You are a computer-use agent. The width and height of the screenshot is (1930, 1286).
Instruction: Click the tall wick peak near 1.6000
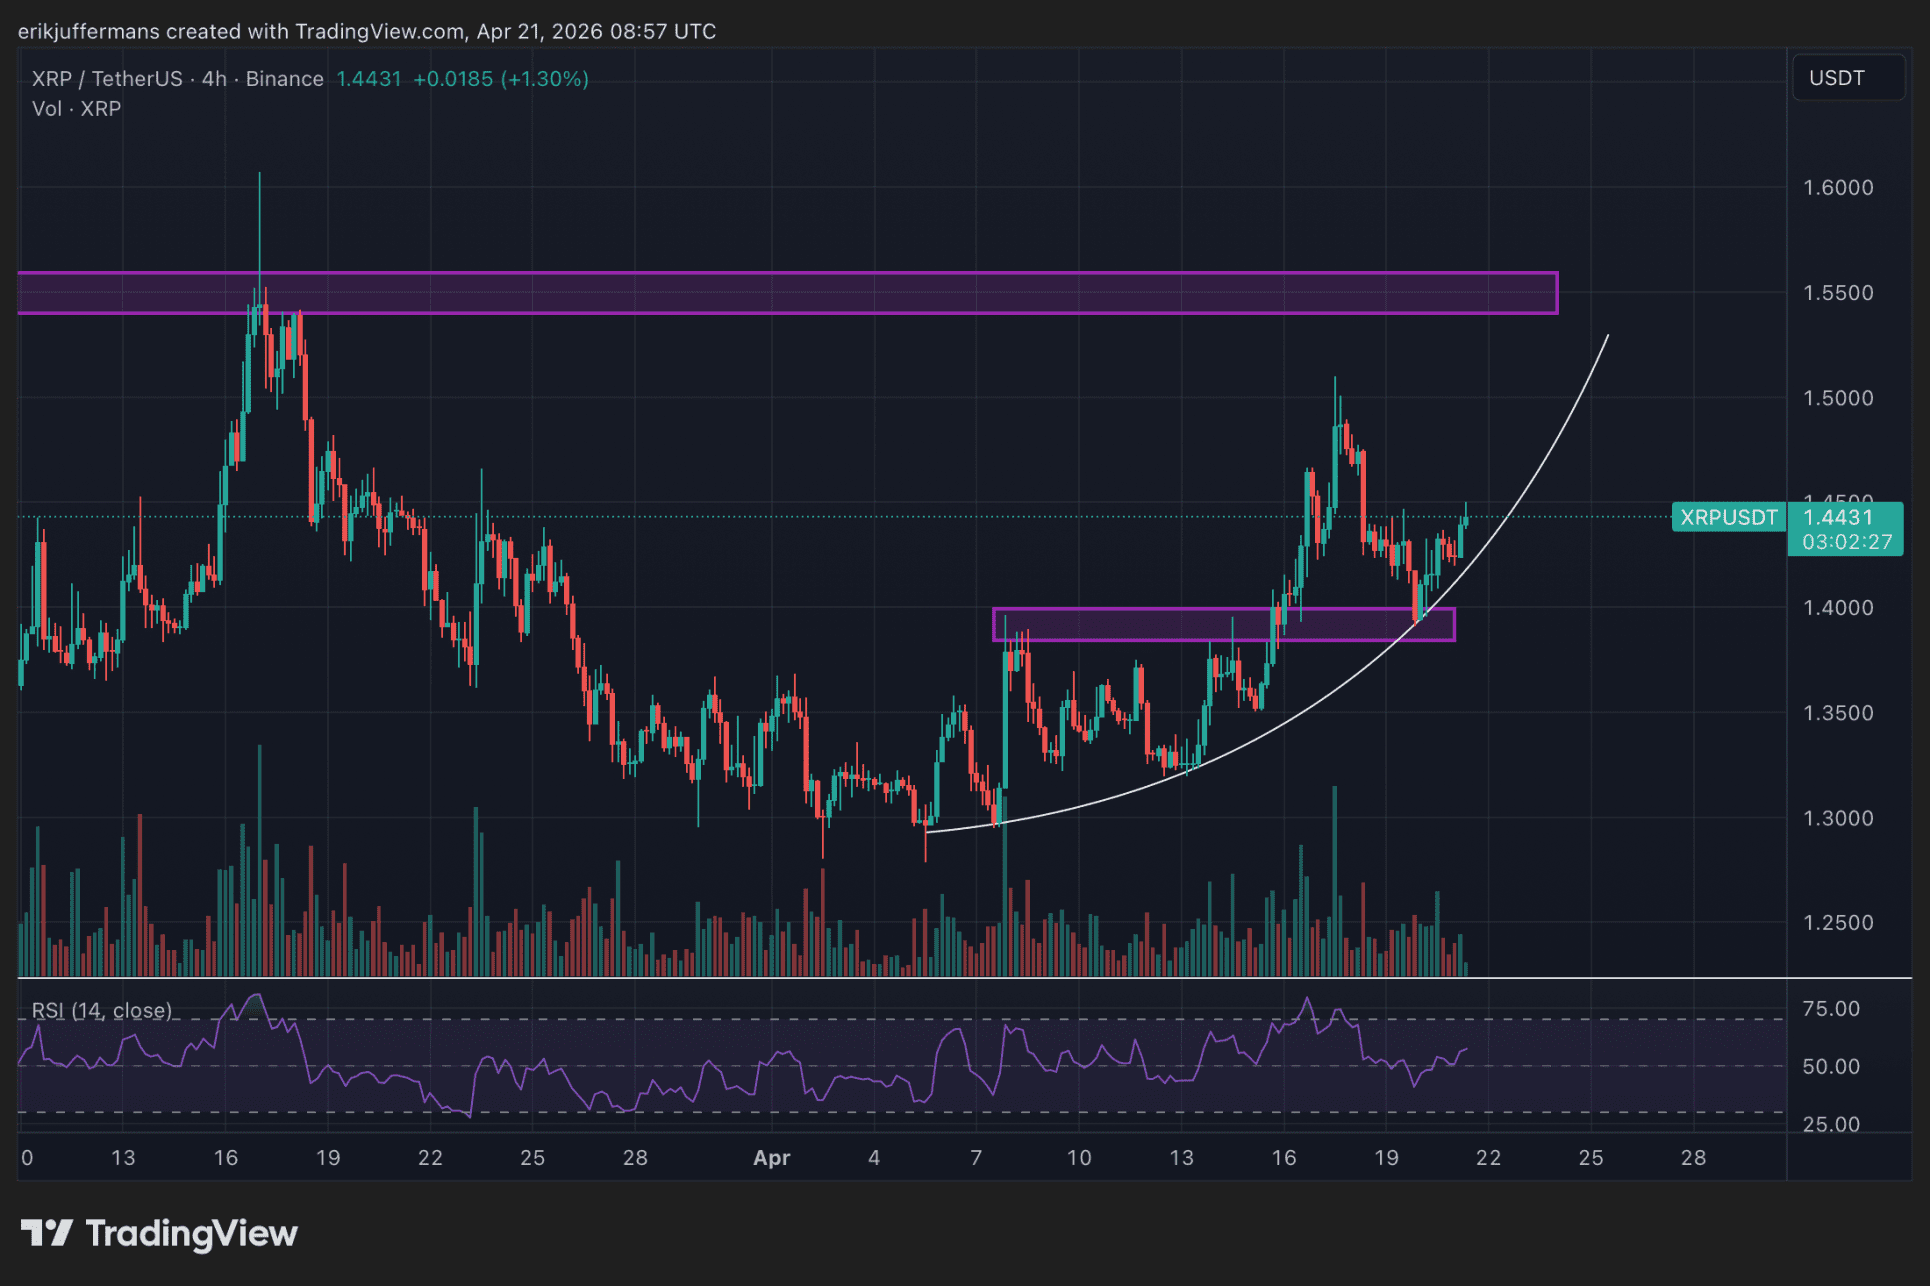(x=260, y=176)
